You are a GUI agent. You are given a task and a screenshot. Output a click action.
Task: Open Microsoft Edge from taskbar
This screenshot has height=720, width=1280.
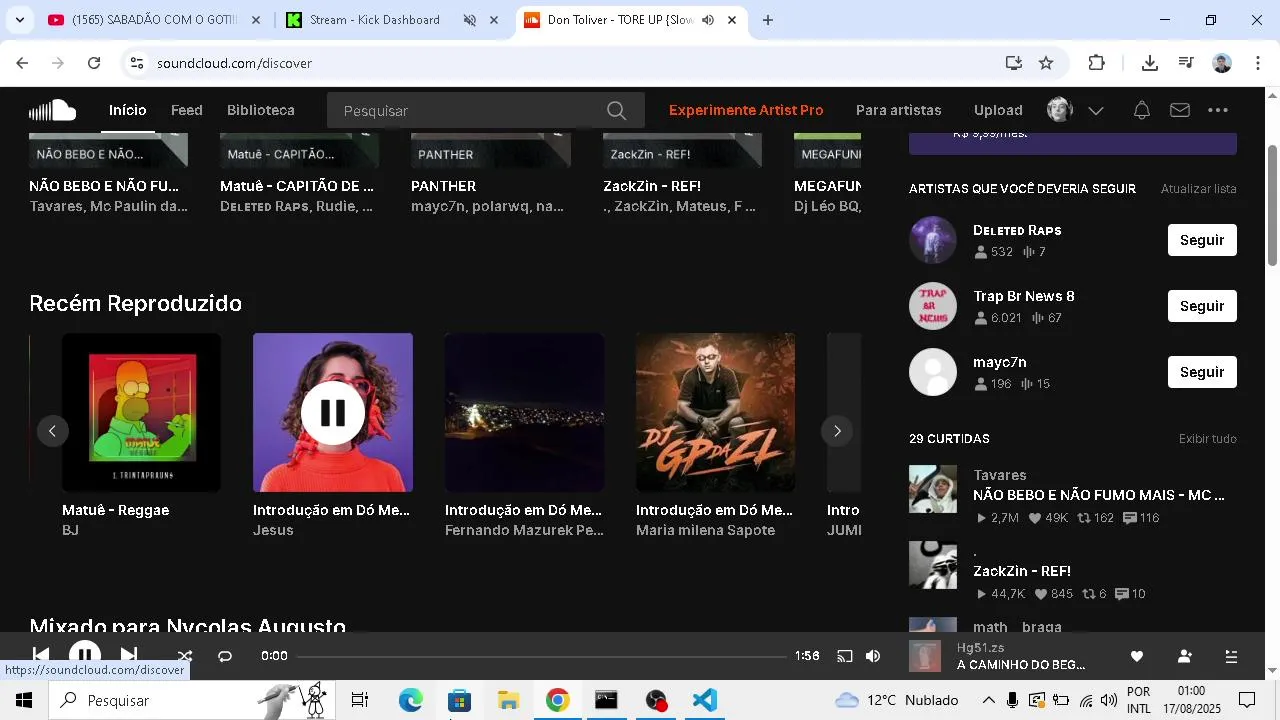tap(410, 700)
